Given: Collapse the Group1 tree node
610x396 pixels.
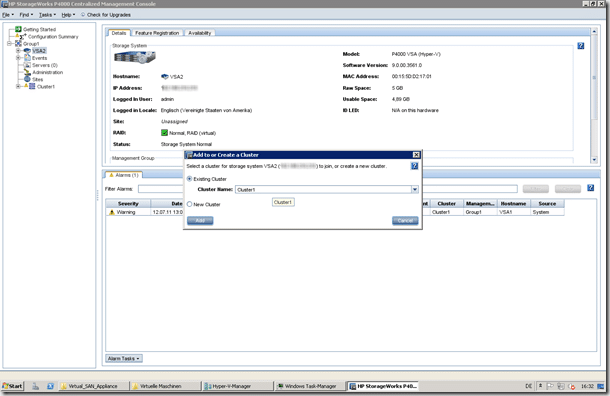Looking at the screenshot, I should coord(9,44).
